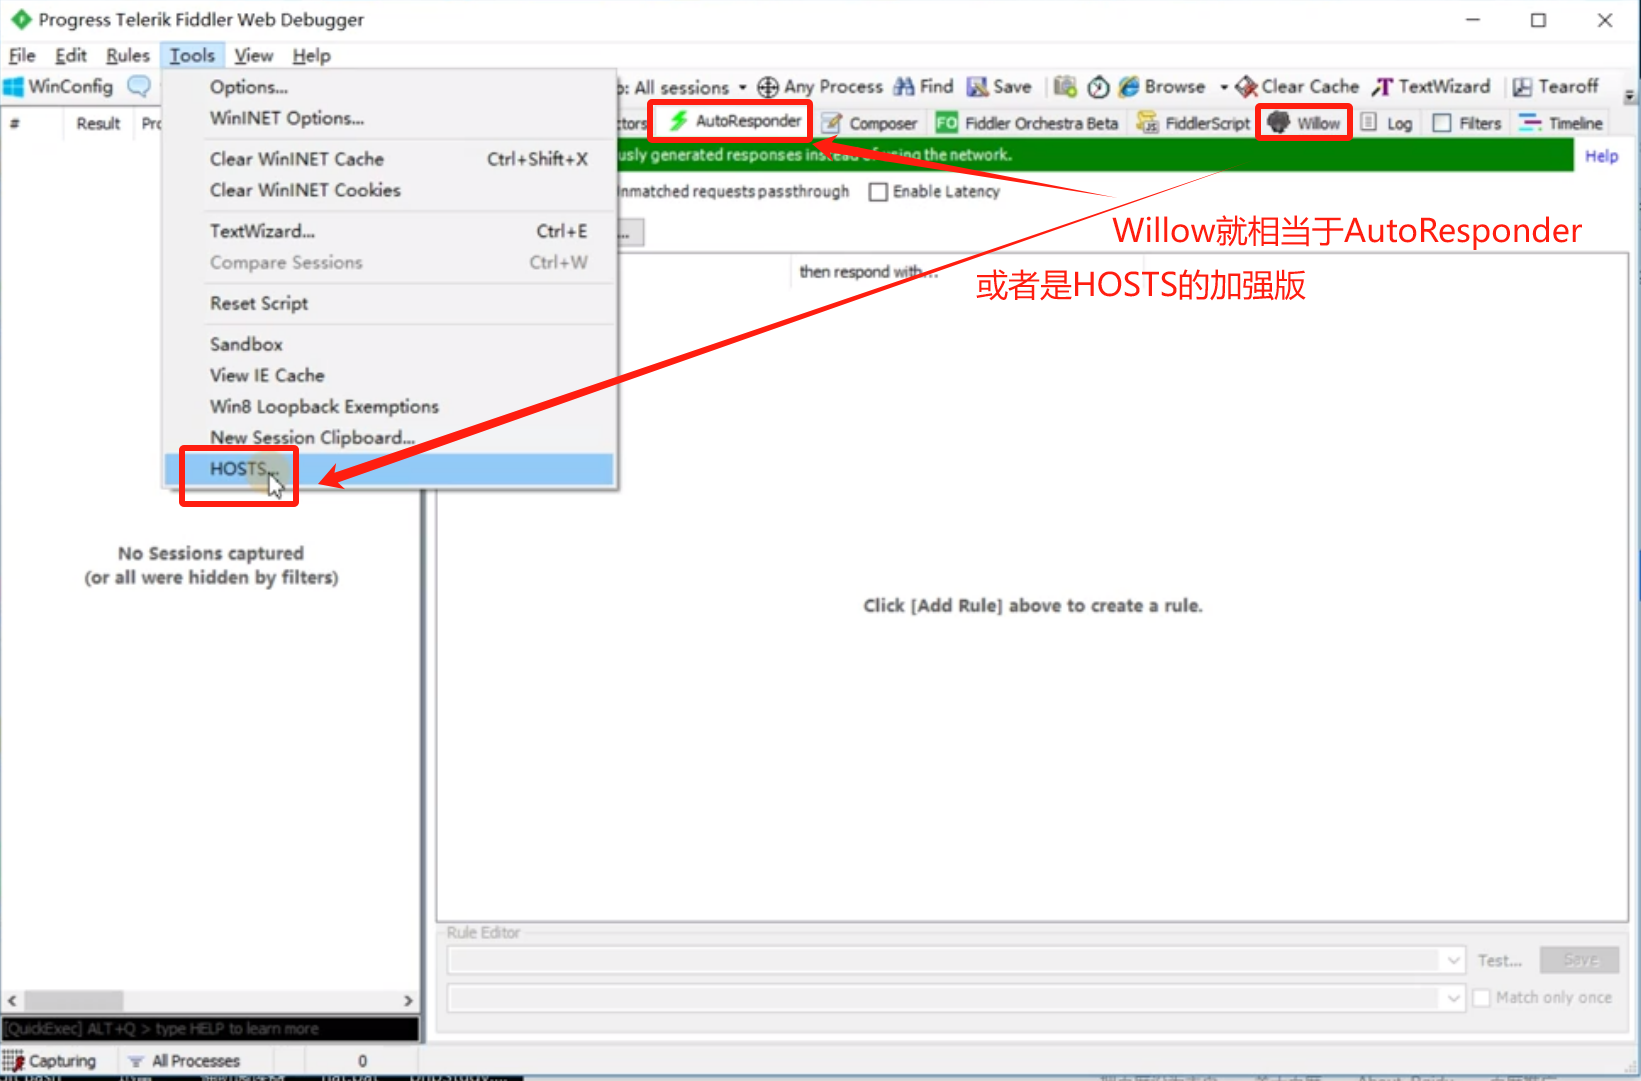Open the File menu
This screenshot has width=1641, height=1081.
click(x=22, y=56)
